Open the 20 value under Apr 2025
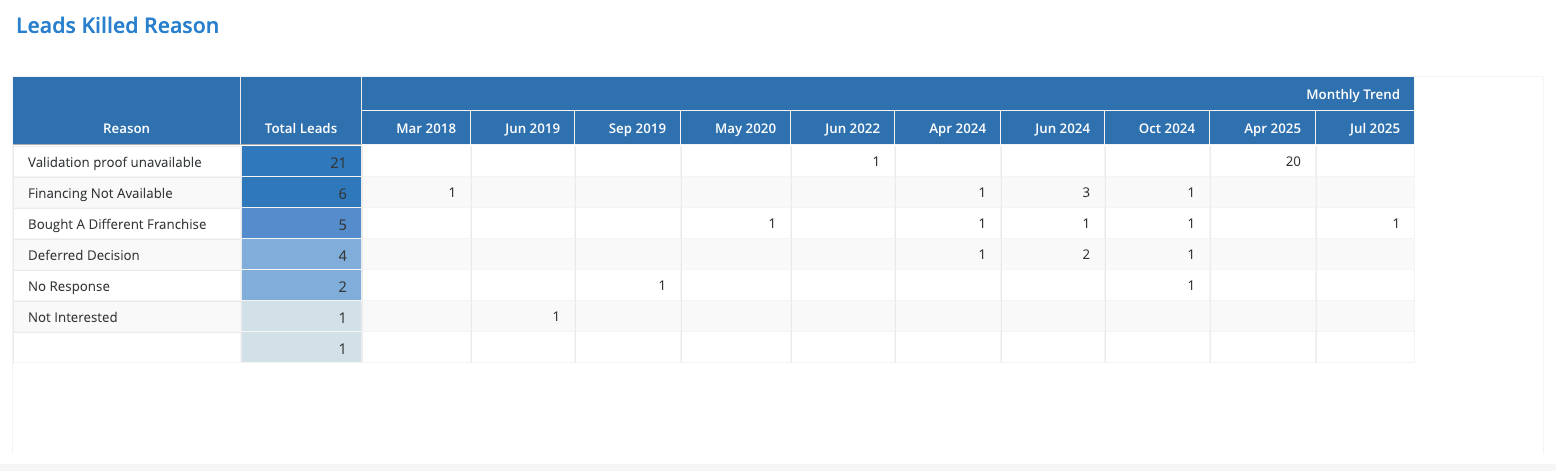This screenshot has width=1556, height=471. point(1292,162)
